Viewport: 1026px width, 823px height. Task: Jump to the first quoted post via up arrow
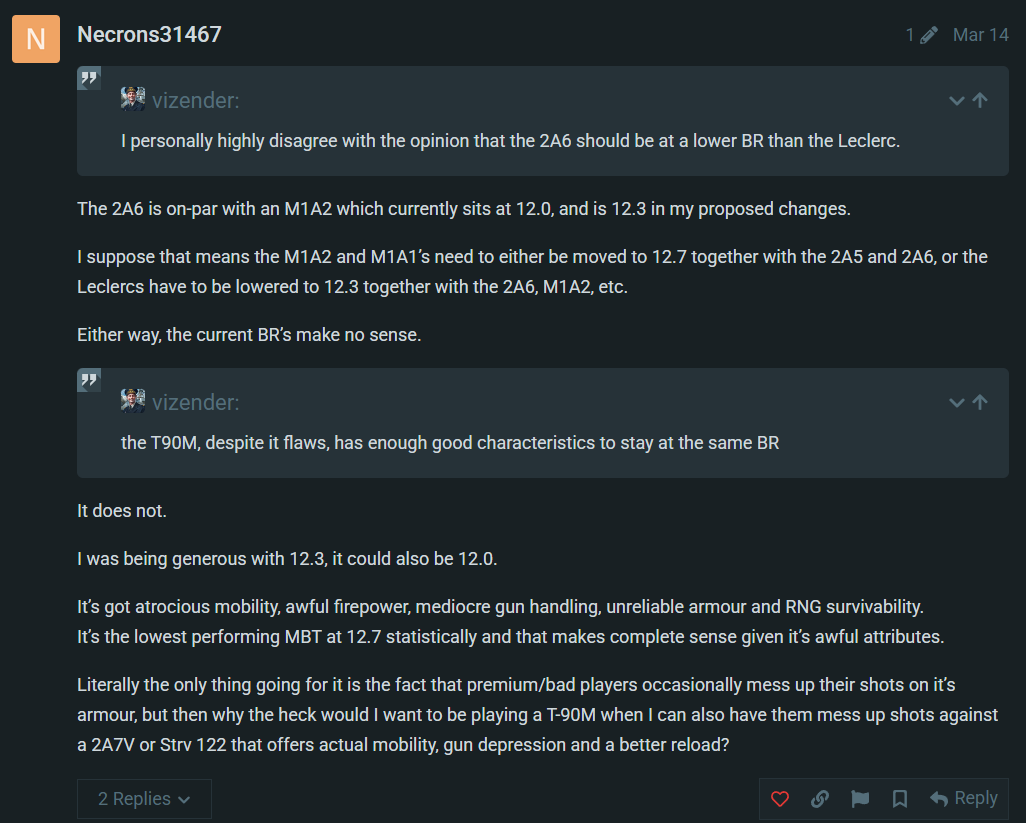click(x=980, y=100)
